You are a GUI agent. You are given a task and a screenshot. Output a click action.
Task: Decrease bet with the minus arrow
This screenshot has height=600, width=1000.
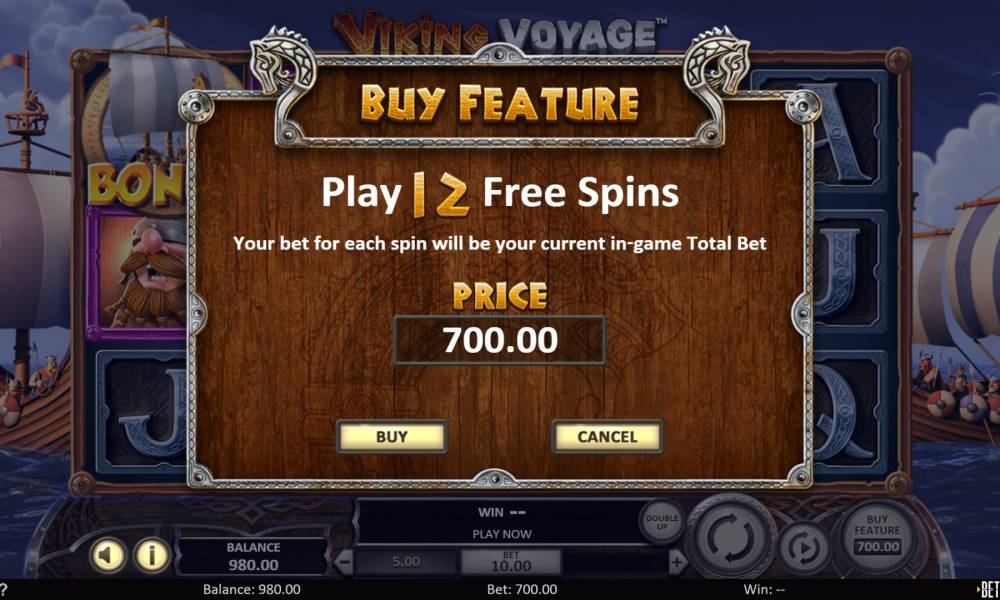344,563
